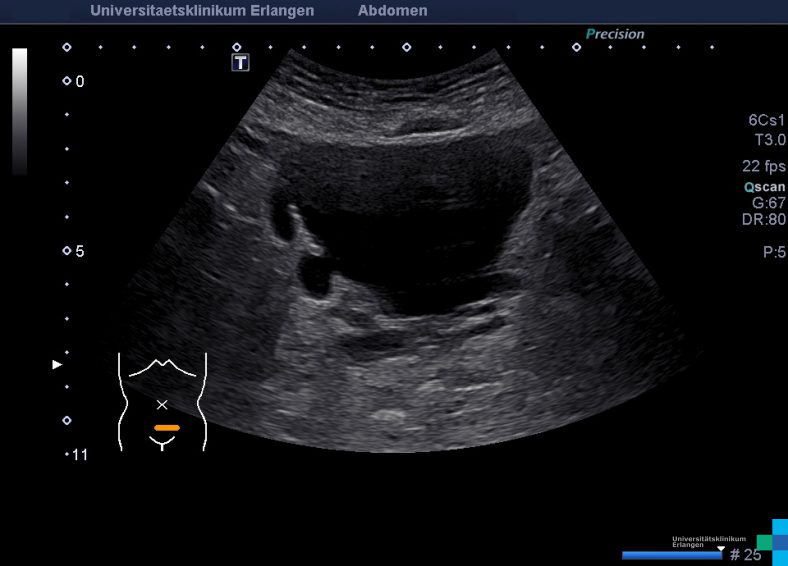Select the orange probe position marker

[166, 428]
